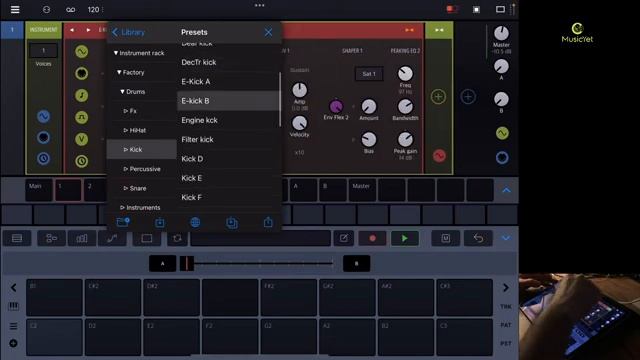Click the tempo value 120
640x360 pixels.
[x=93, y=9]
